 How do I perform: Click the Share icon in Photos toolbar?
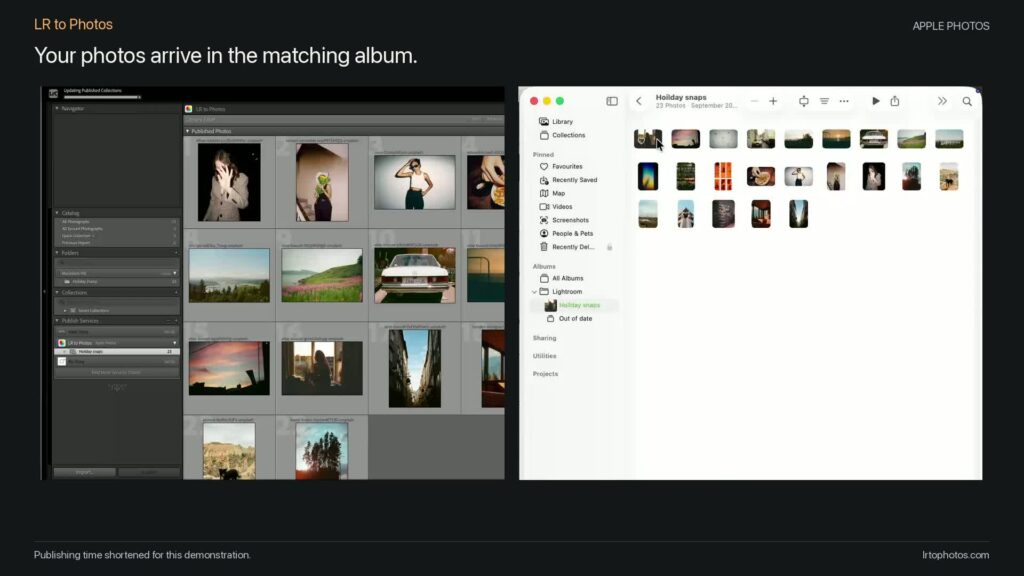pos(895,101)
